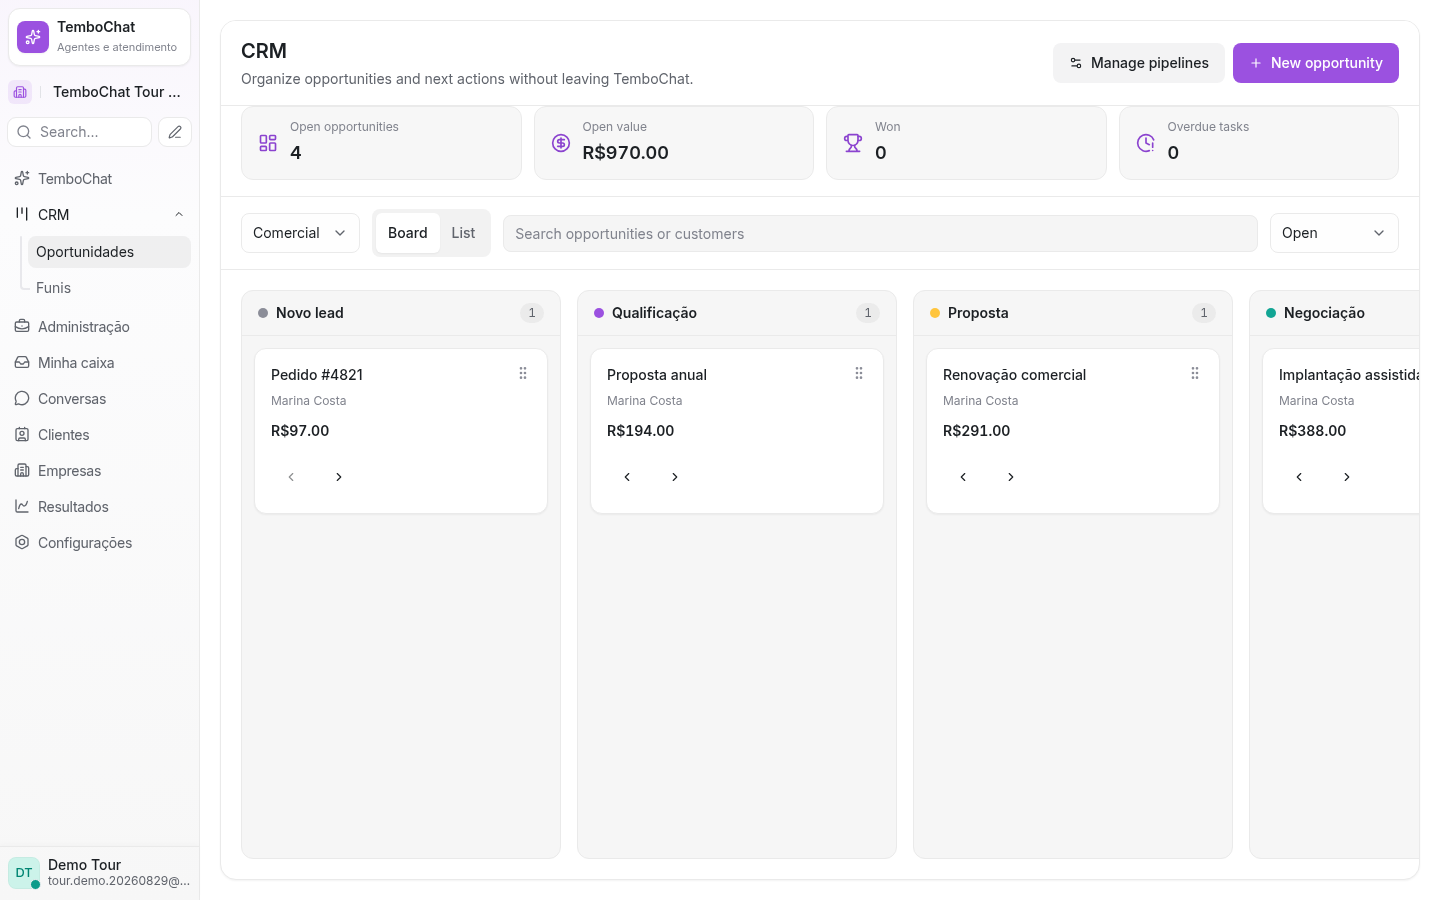Open Conversas section
This screenshot has width=1440, height=900.
click(100, 399)
